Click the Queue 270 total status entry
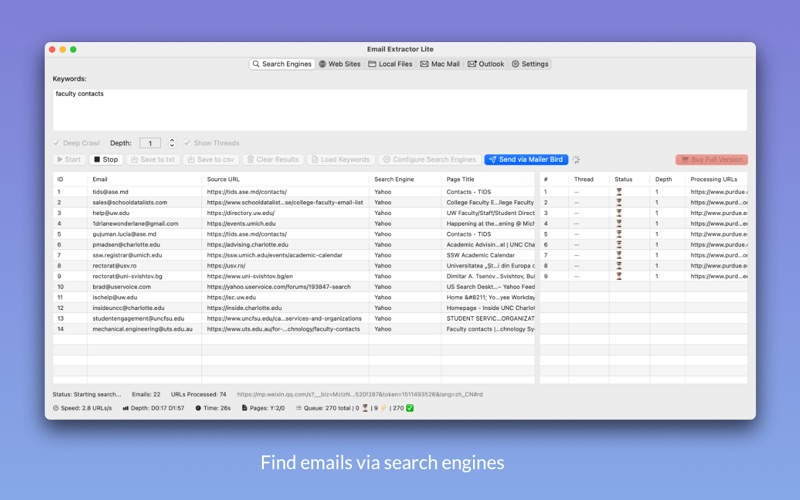 coord(354,408)
